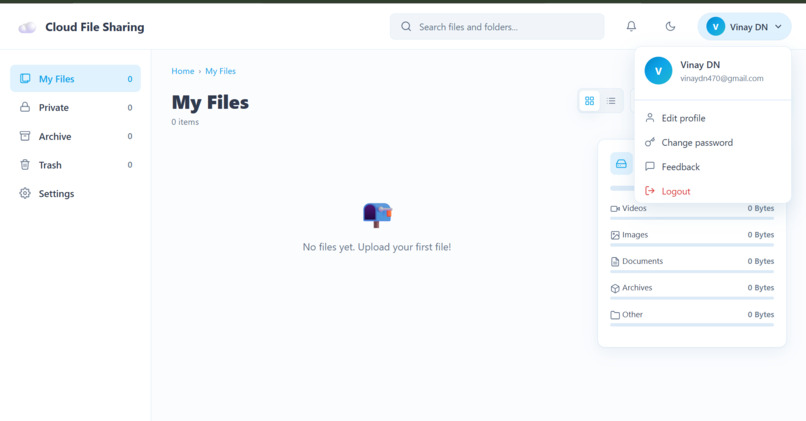Open the notifications bell

(x=631, y=26)
